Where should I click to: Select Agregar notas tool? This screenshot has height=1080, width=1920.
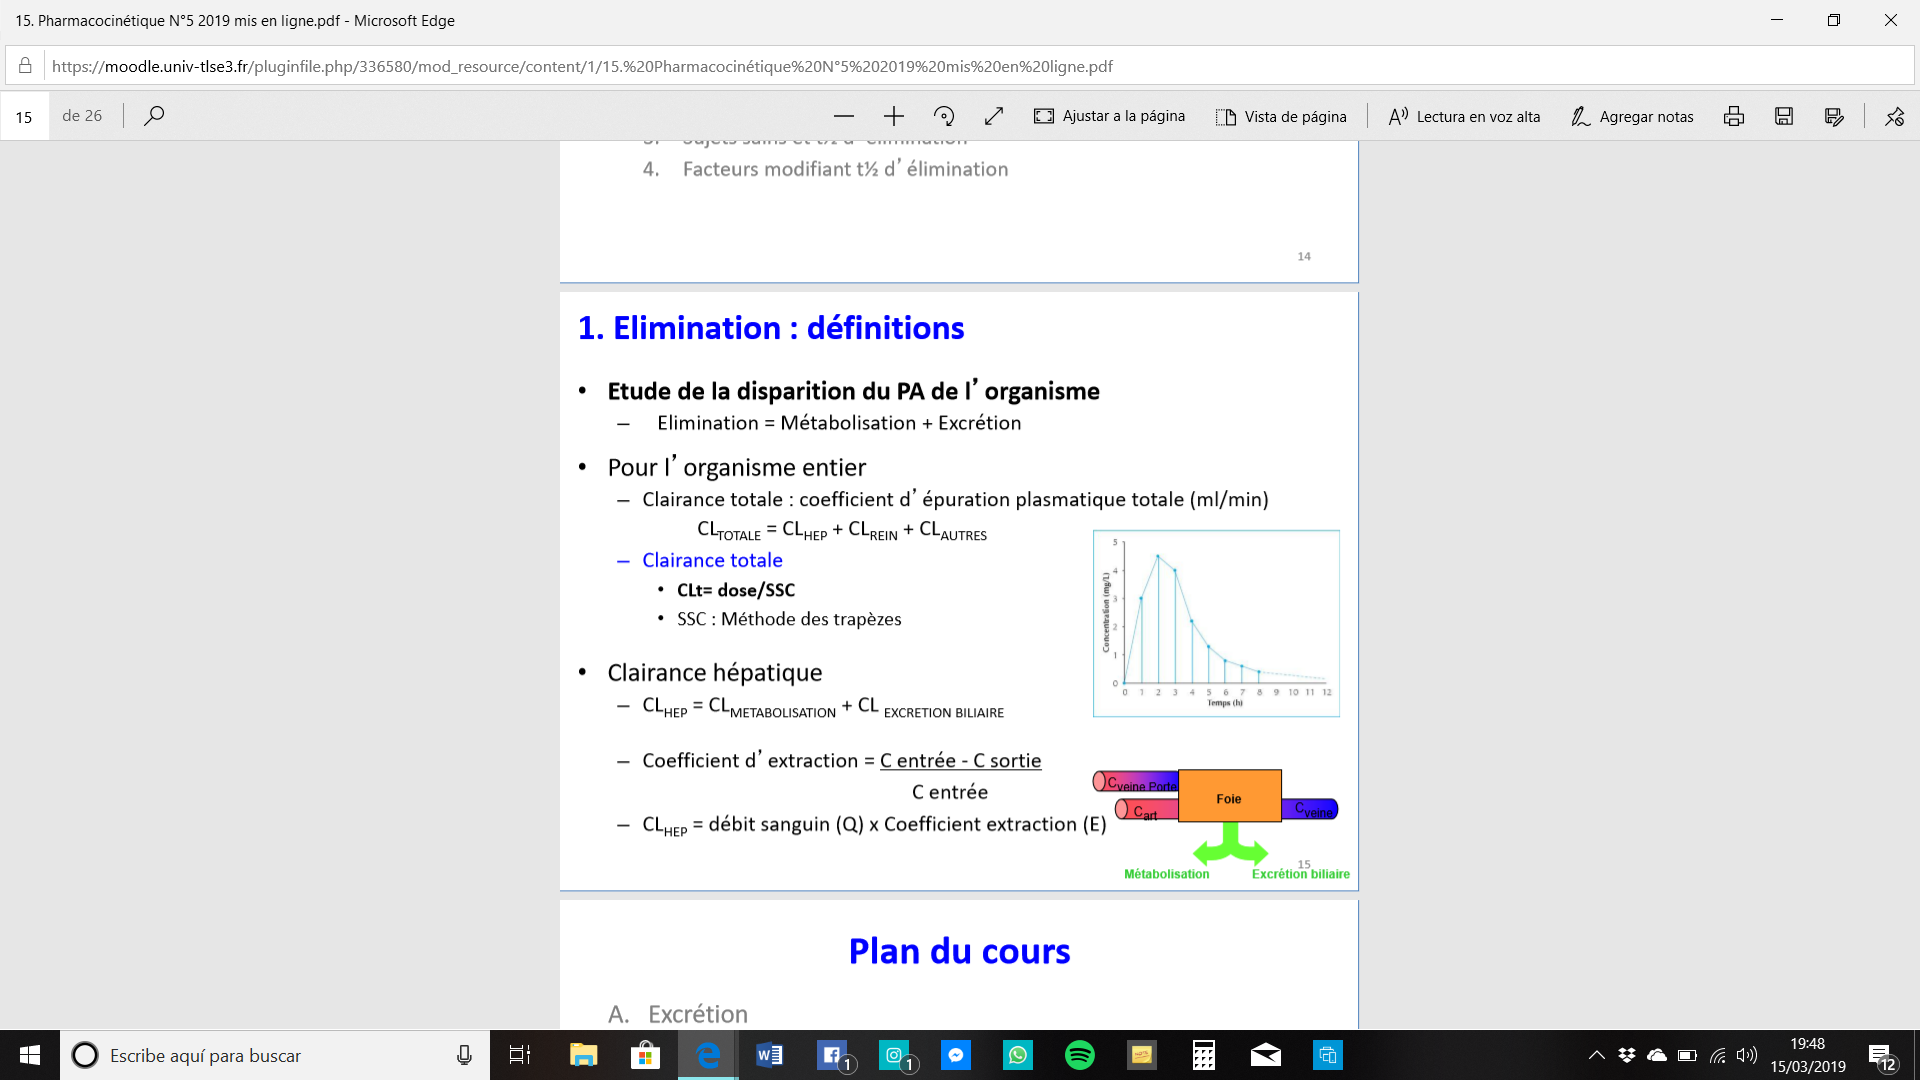click(x=1631, y=116)
